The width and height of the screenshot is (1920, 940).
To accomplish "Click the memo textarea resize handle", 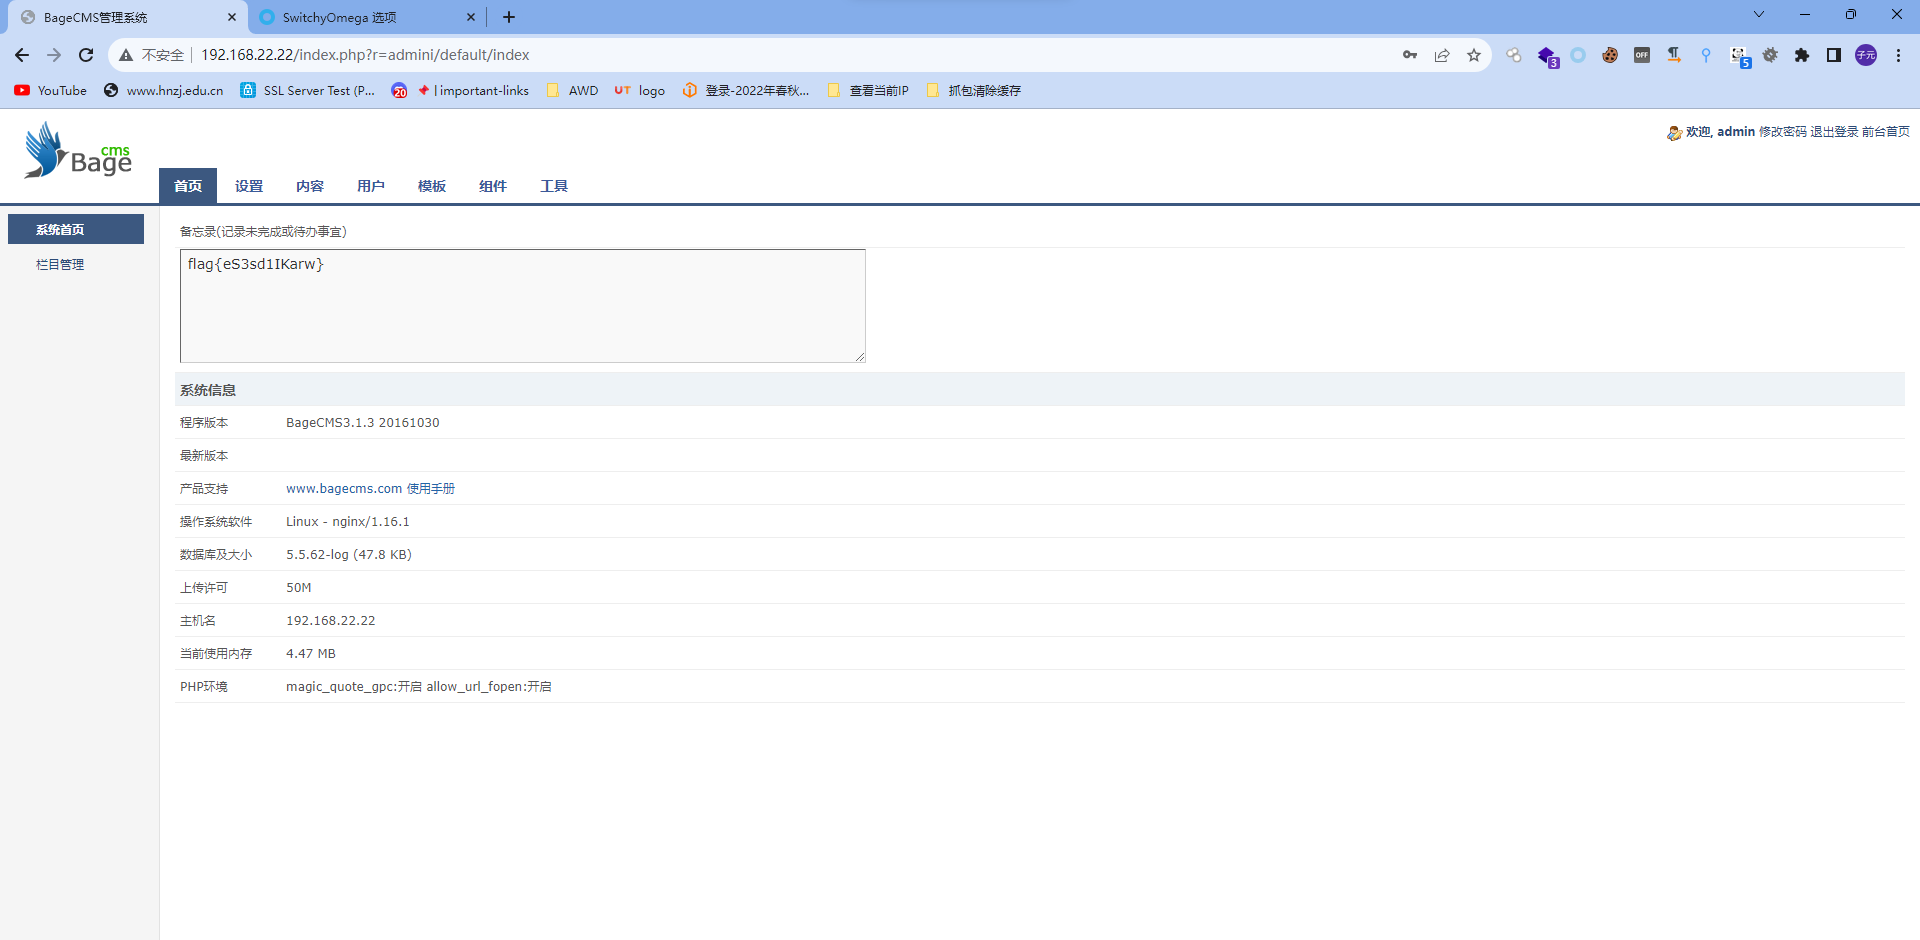I will click(860, 357).
